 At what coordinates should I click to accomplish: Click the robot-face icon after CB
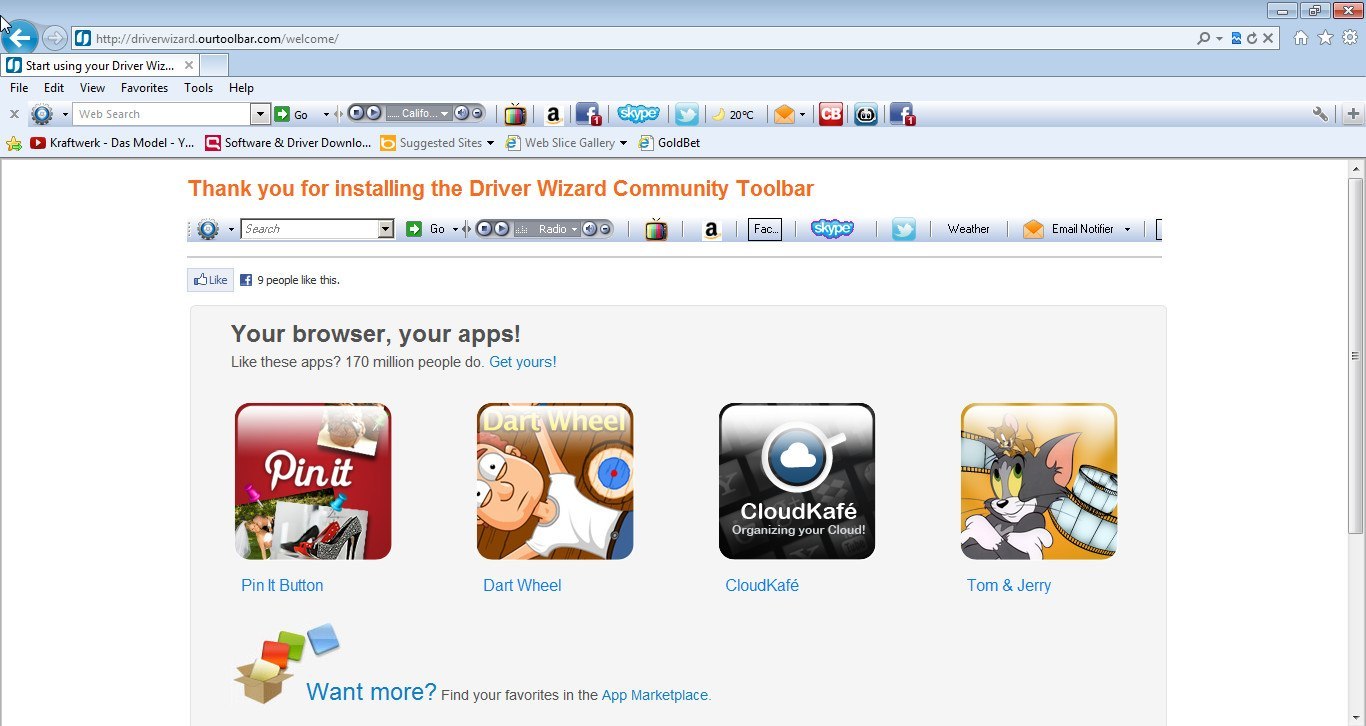tap(866, 114)
